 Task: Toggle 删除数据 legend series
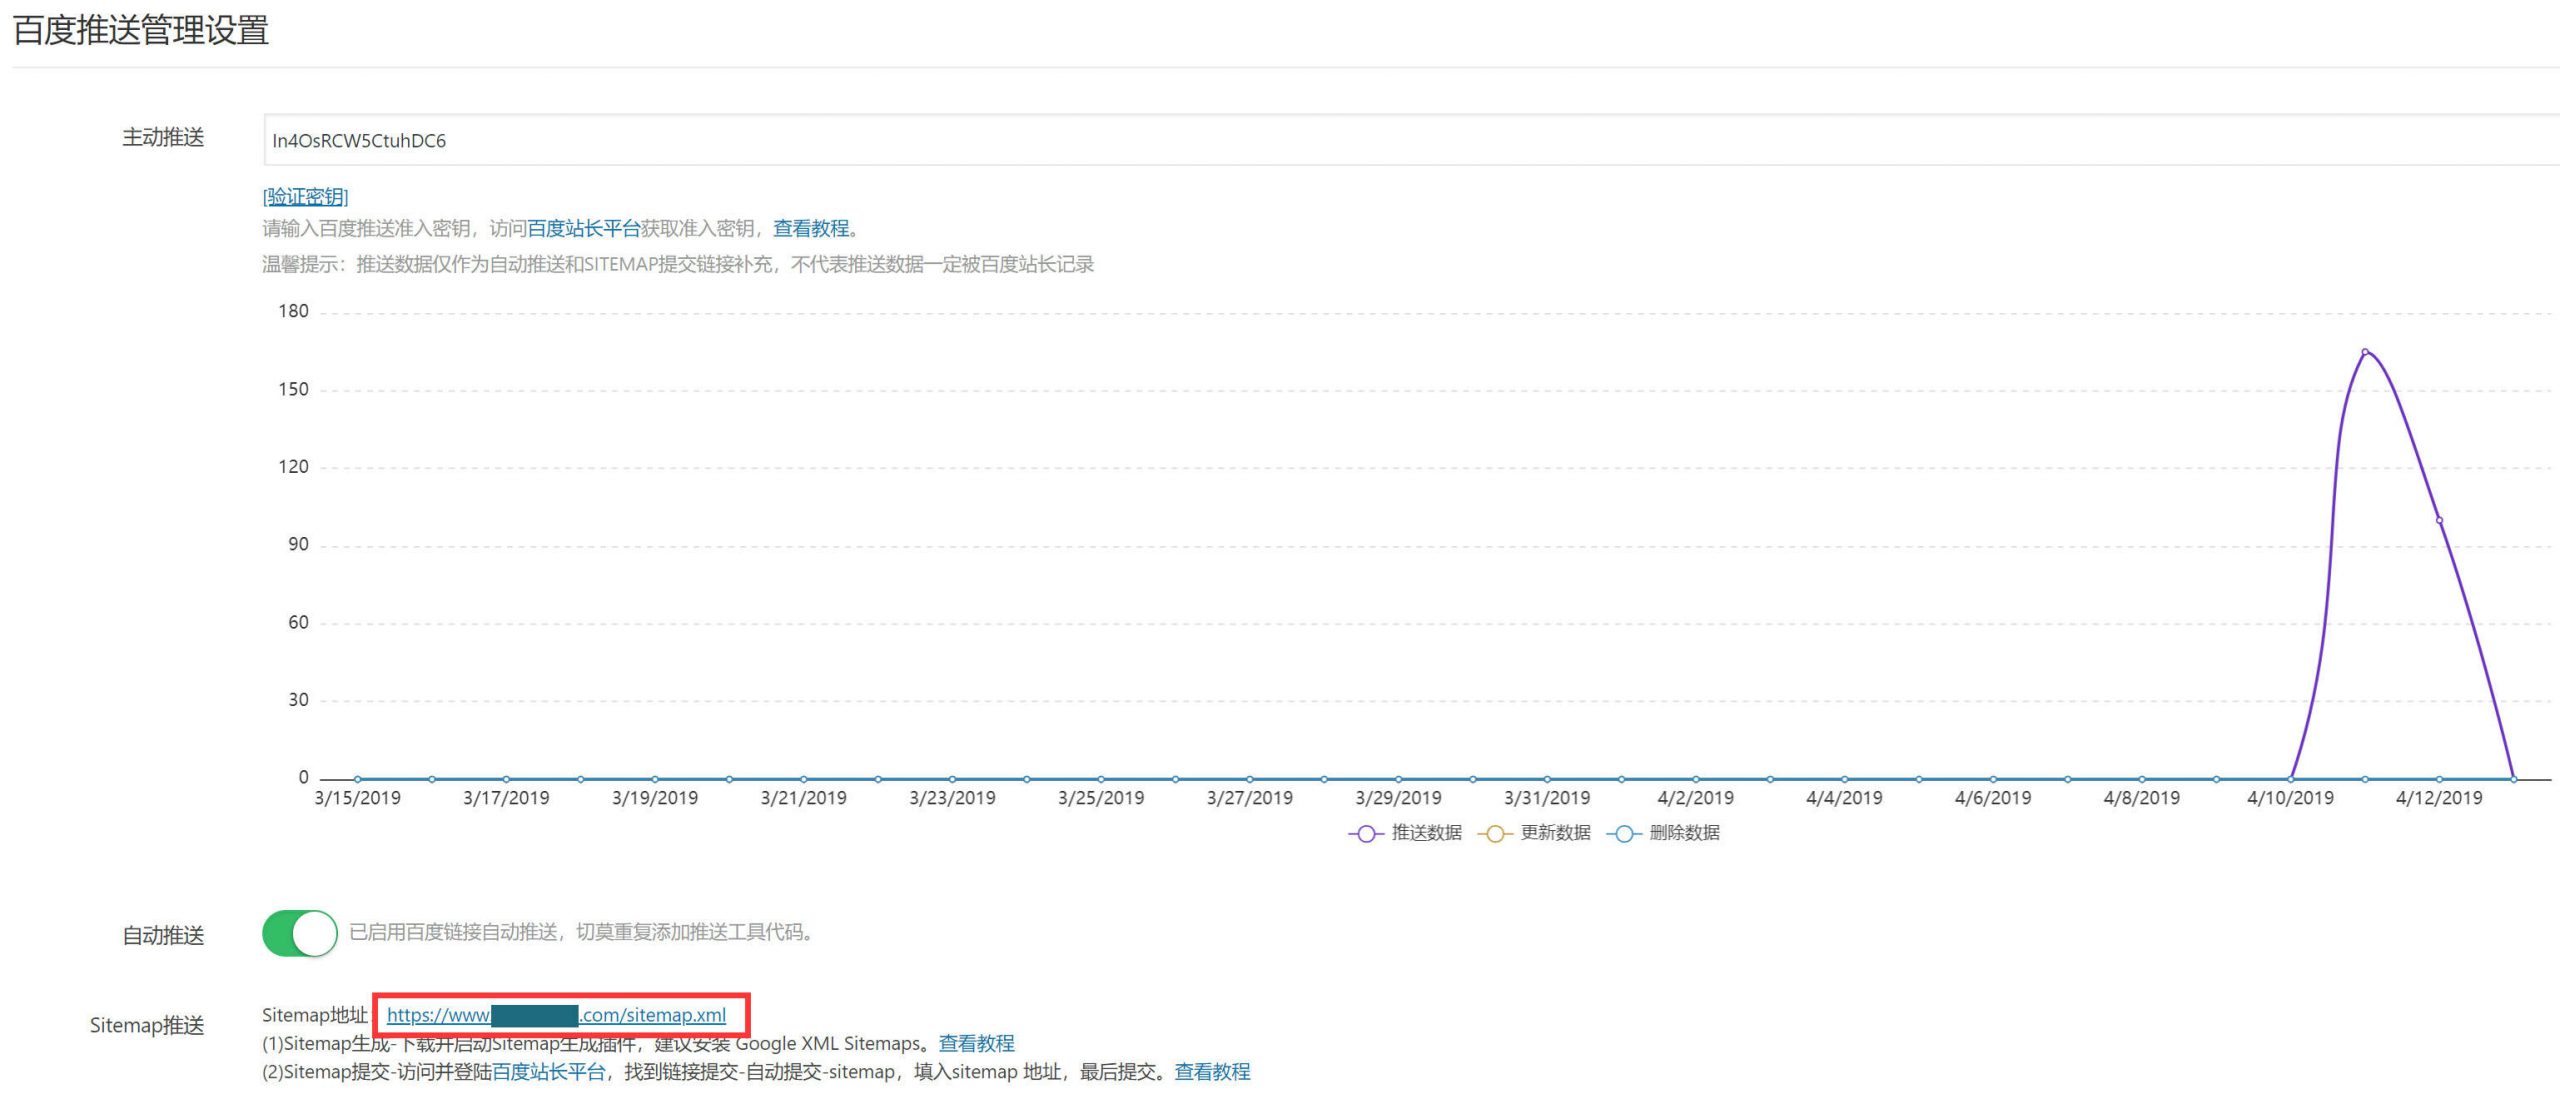pyautogui.click(x=1684, y=833)
